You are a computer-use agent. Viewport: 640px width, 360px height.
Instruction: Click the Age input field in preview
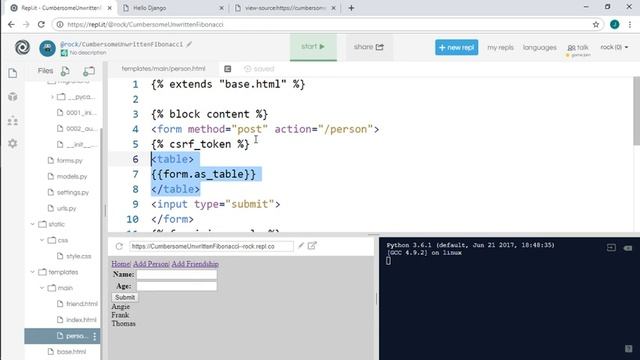pos(176,286)
